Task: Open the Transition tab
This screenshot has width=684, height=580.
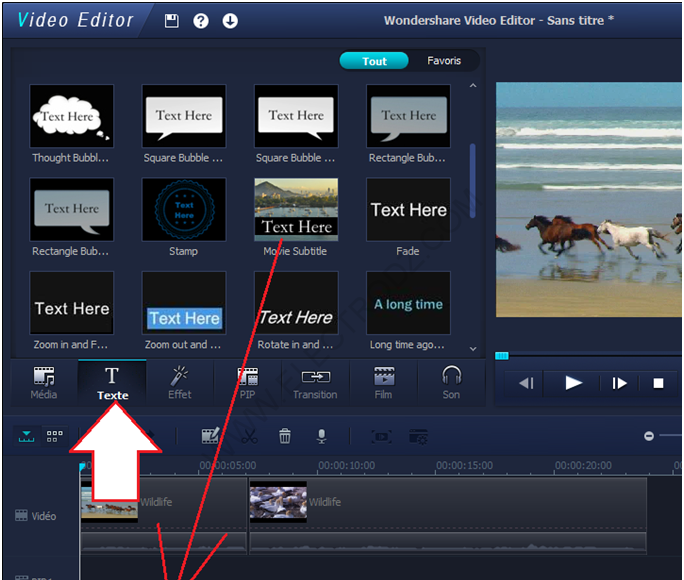Action: point(315,383)
